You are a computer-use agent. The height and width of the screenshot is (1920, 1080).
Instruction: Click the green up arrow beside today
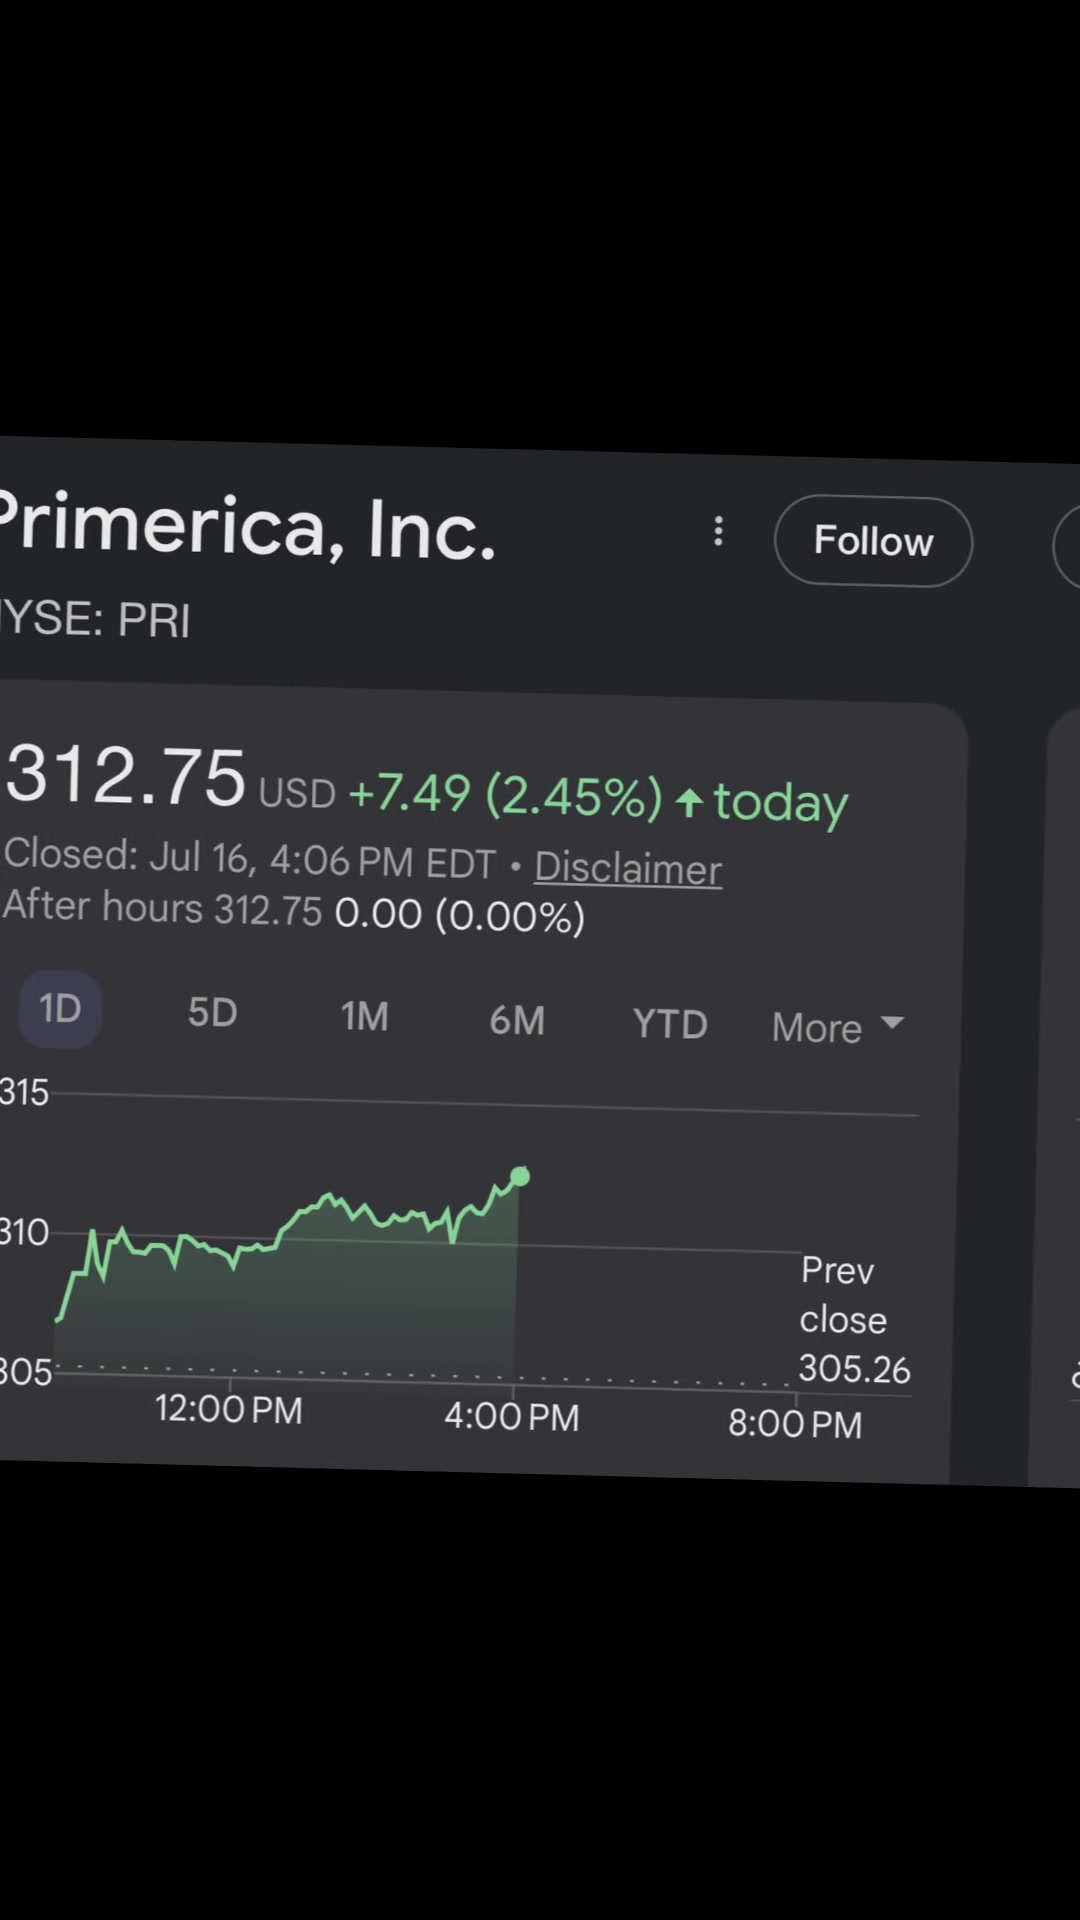coord(689,802)
